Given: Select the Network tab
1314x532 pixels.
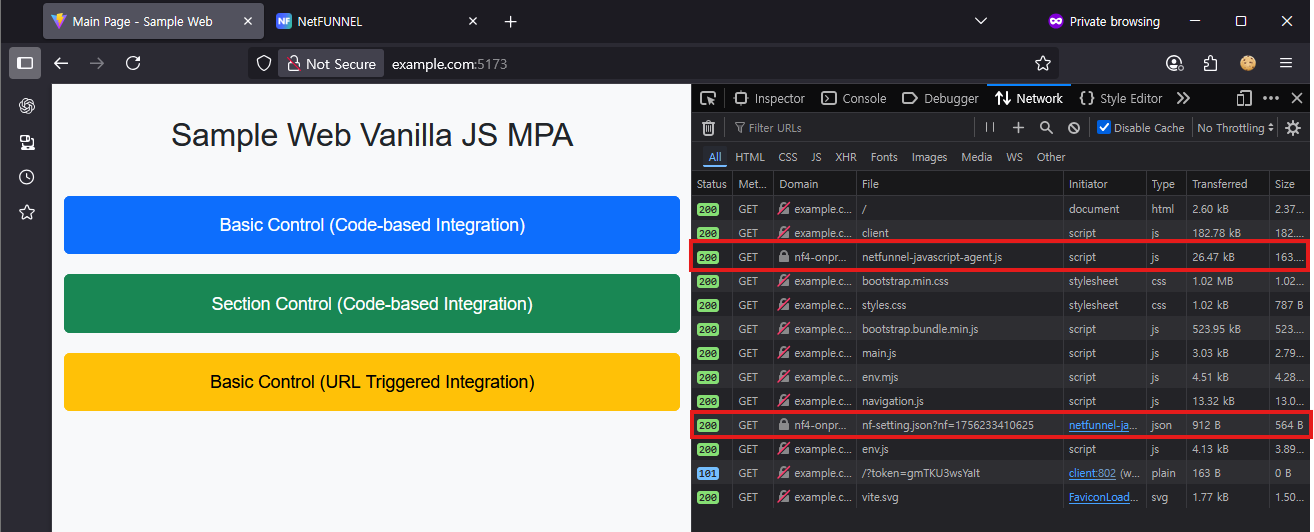Looking at the screenshot, I should [x=1029, y=98].
